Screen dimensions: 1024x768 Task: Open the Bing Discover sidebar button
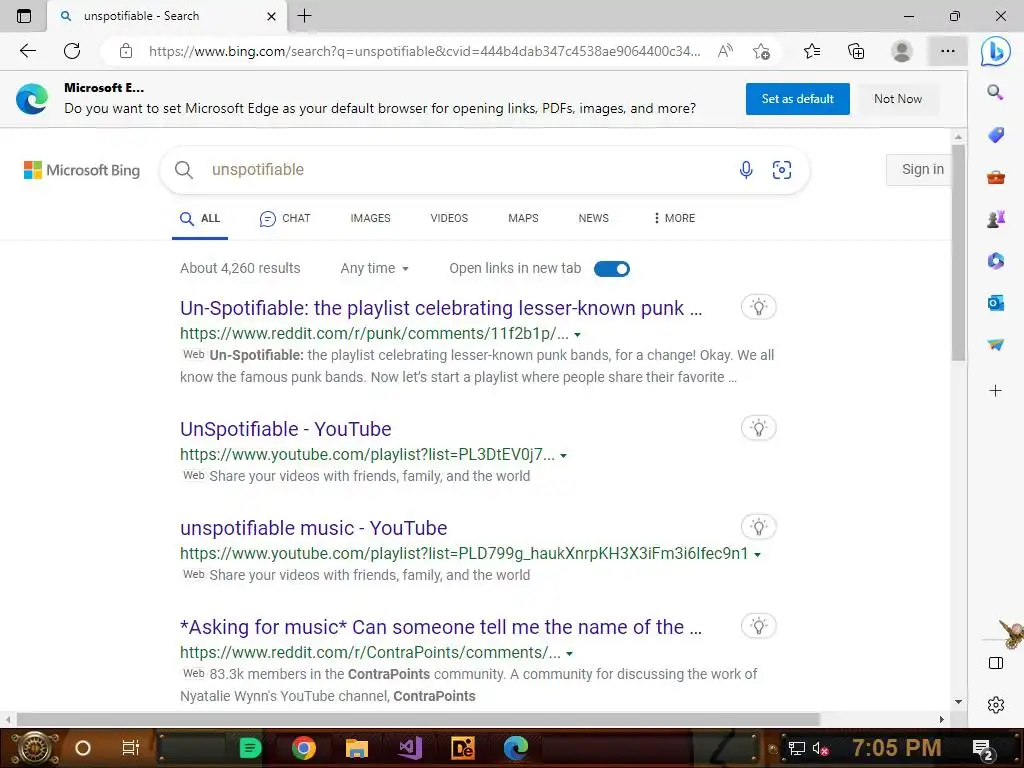tap(995, 51)
